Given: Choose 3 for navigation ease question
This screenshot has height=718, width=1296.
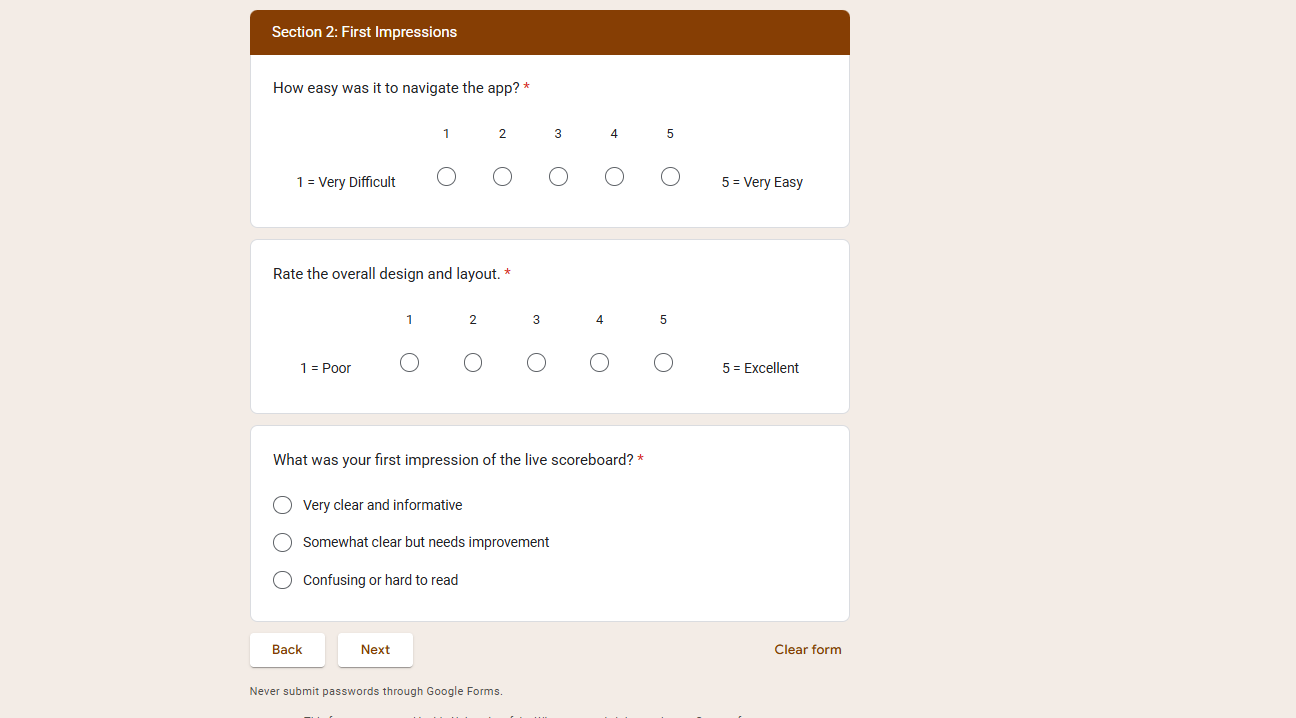Looking at the screenshot, I should [558, 177].
